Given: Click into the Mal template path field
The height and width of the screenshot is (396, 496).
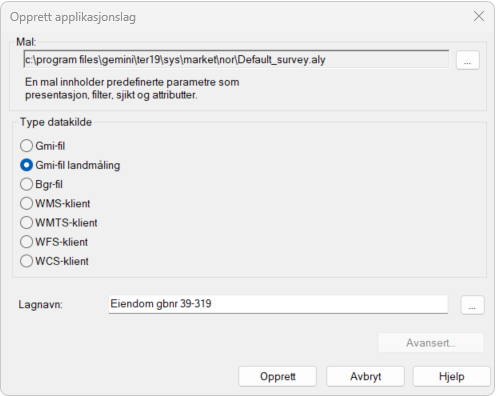Looking at the screenshot, I should pos(236,59).
